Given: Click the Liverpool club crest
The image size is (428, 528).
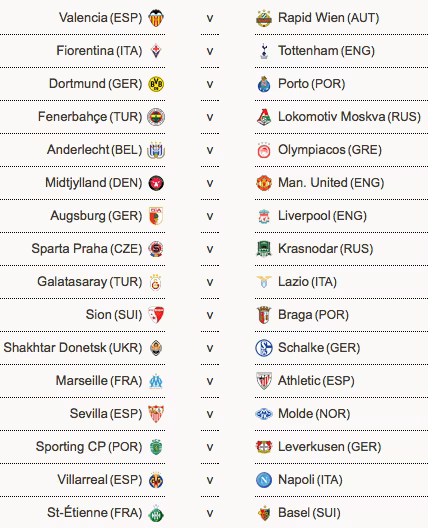Looking at the screenshot, I should [x=264, y=216].
